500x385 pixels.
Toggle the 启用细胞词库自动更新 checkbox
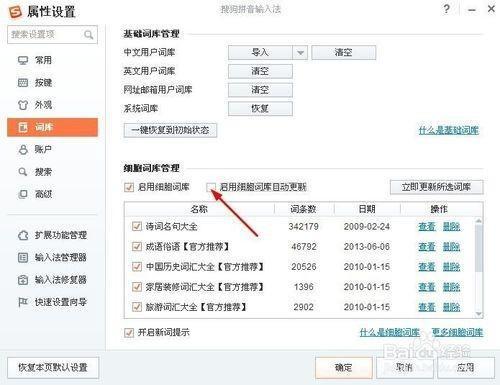211,187
